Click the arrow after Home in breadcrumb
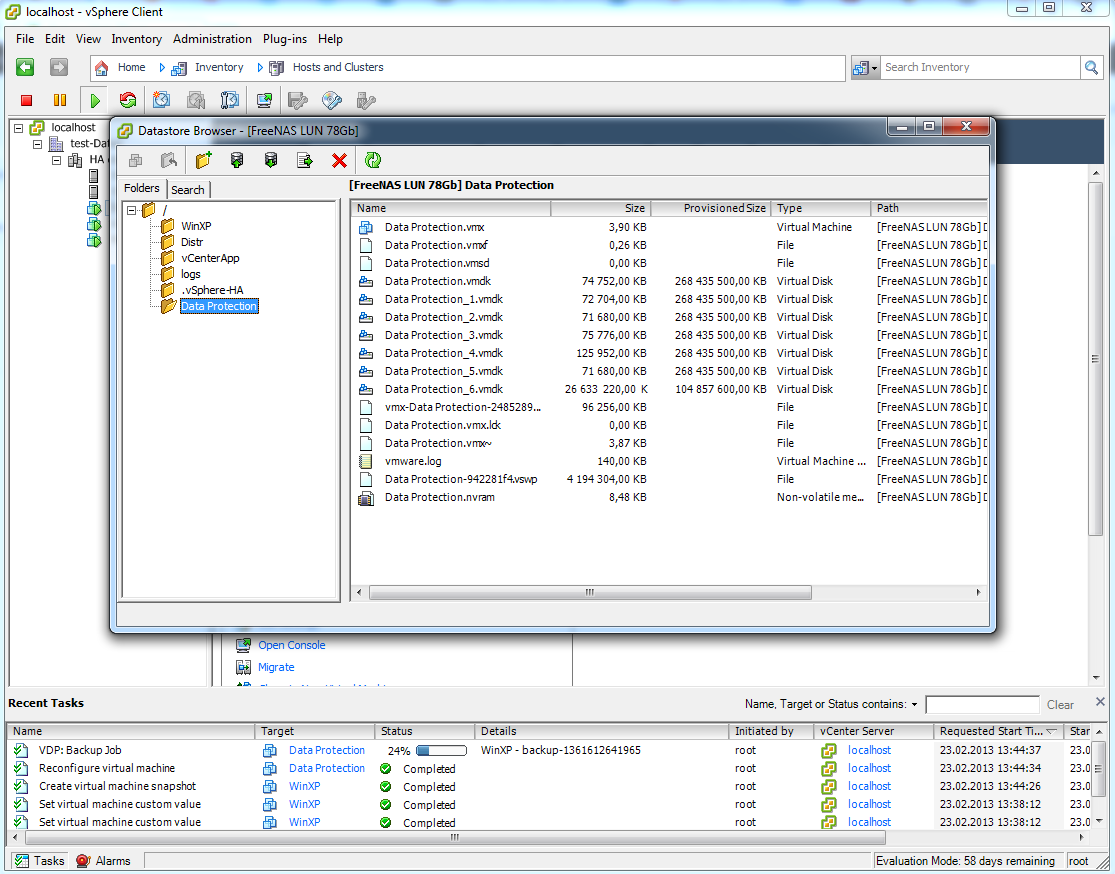This screenshot has width=1115, height=874. coord(162,68)
